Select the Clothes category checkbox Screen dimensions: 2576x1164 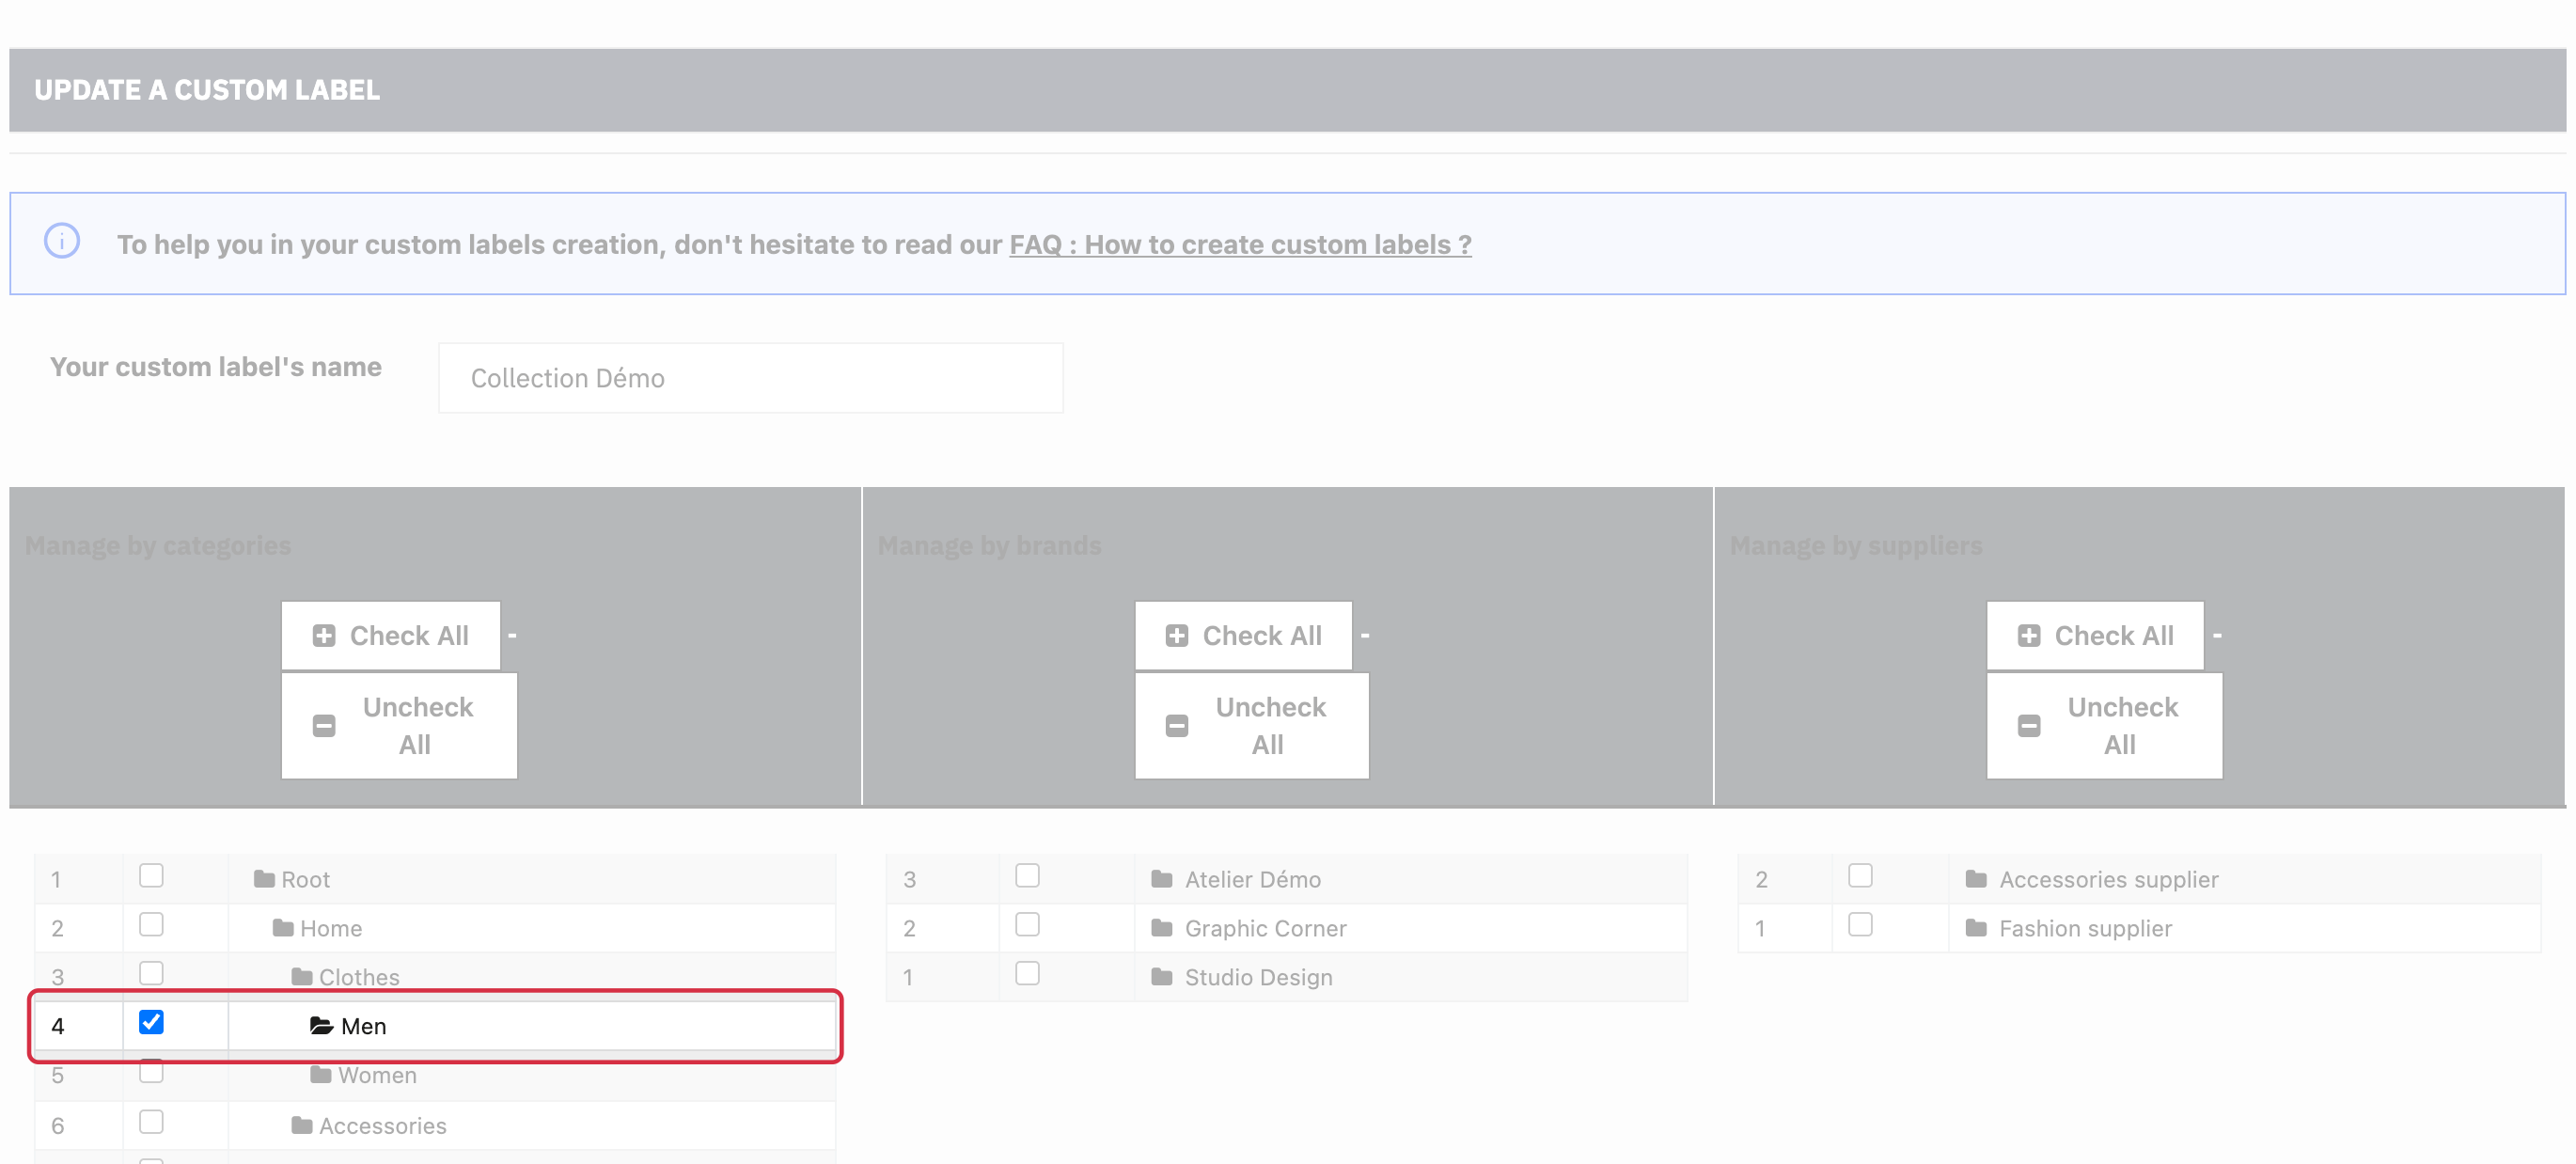(151, 973)
